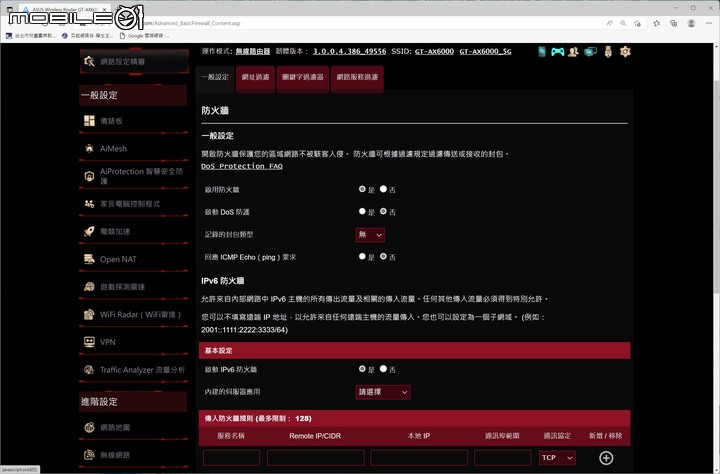
Task: Open Google 雲端硬碟 bookmark
Action: pos(144,35)
